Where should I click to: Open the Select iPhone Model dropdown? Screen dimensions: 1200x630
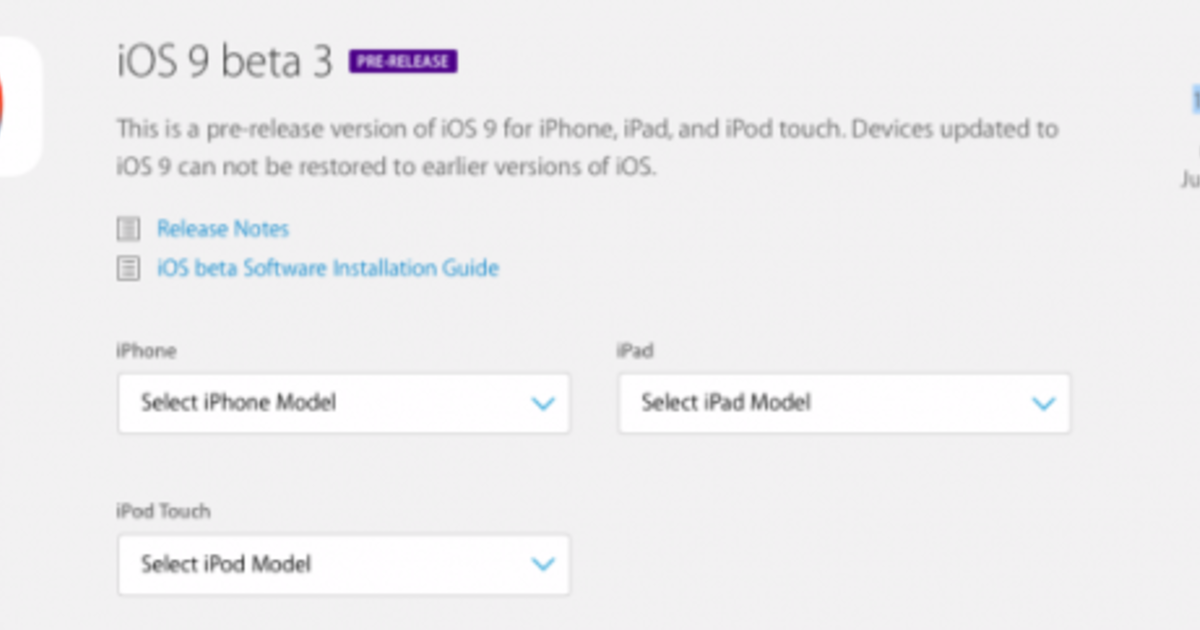343,403
